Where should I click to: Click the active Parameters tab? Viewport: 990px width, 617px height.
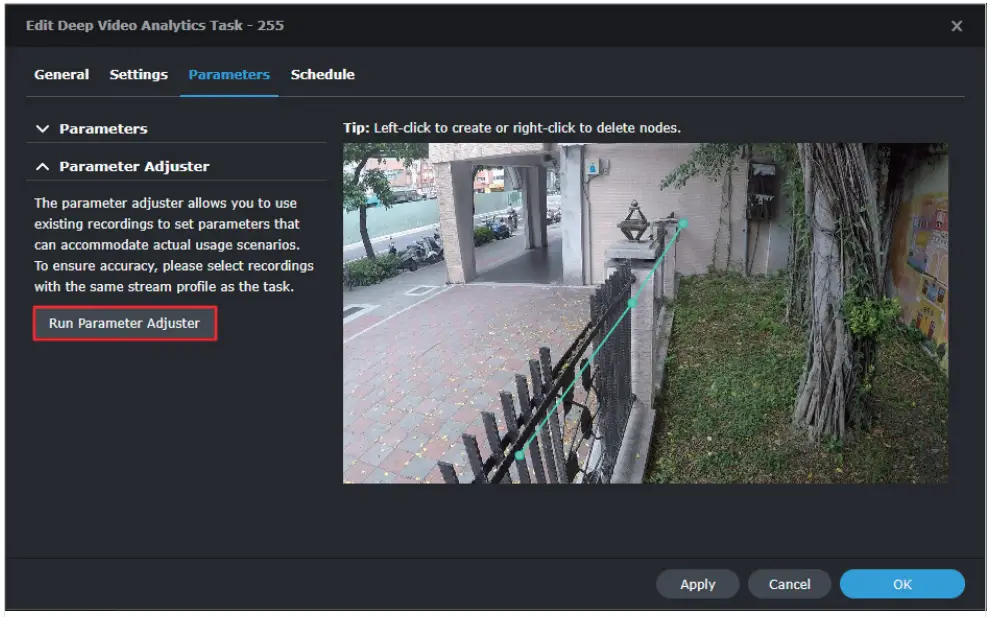(x=228, y=74)
